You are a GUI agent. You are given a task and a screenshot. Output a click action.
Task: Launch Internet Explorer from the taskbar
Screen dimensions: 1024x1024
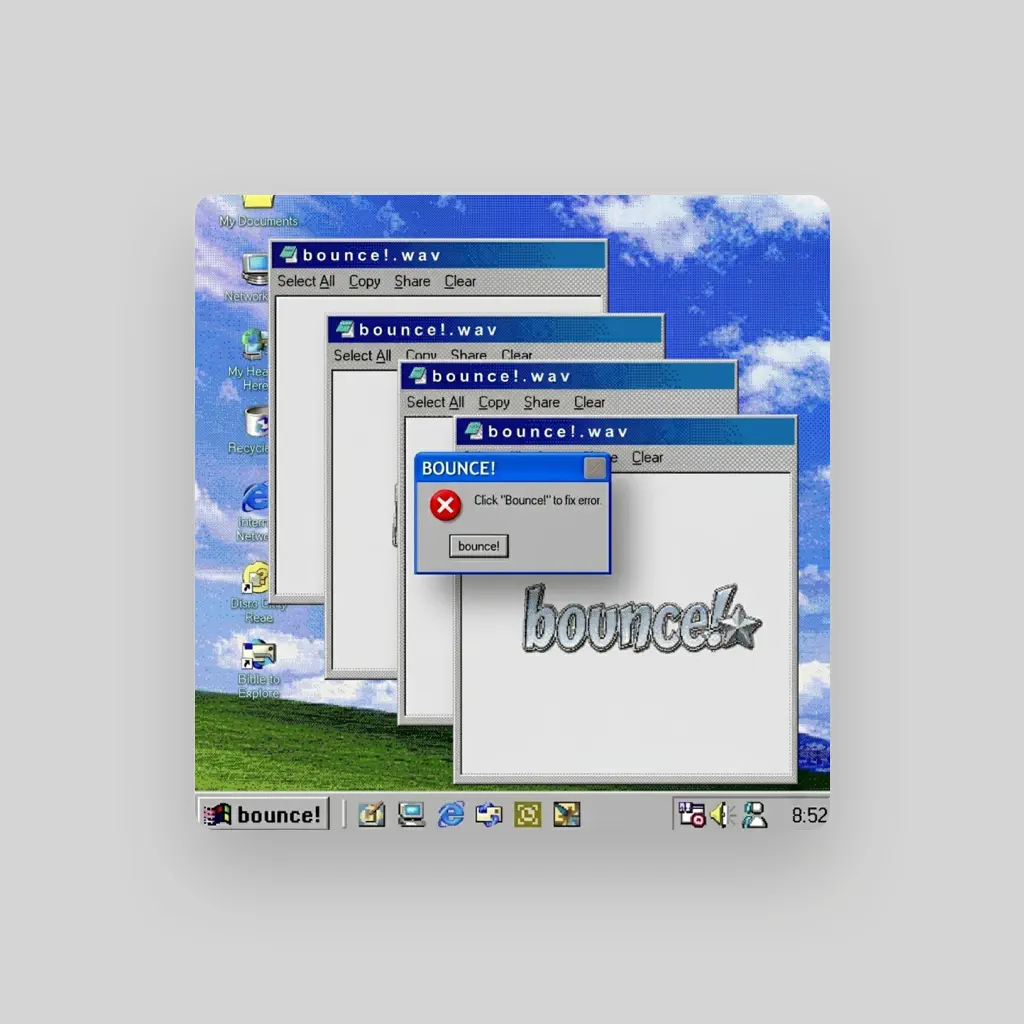[x=451, y=814]
